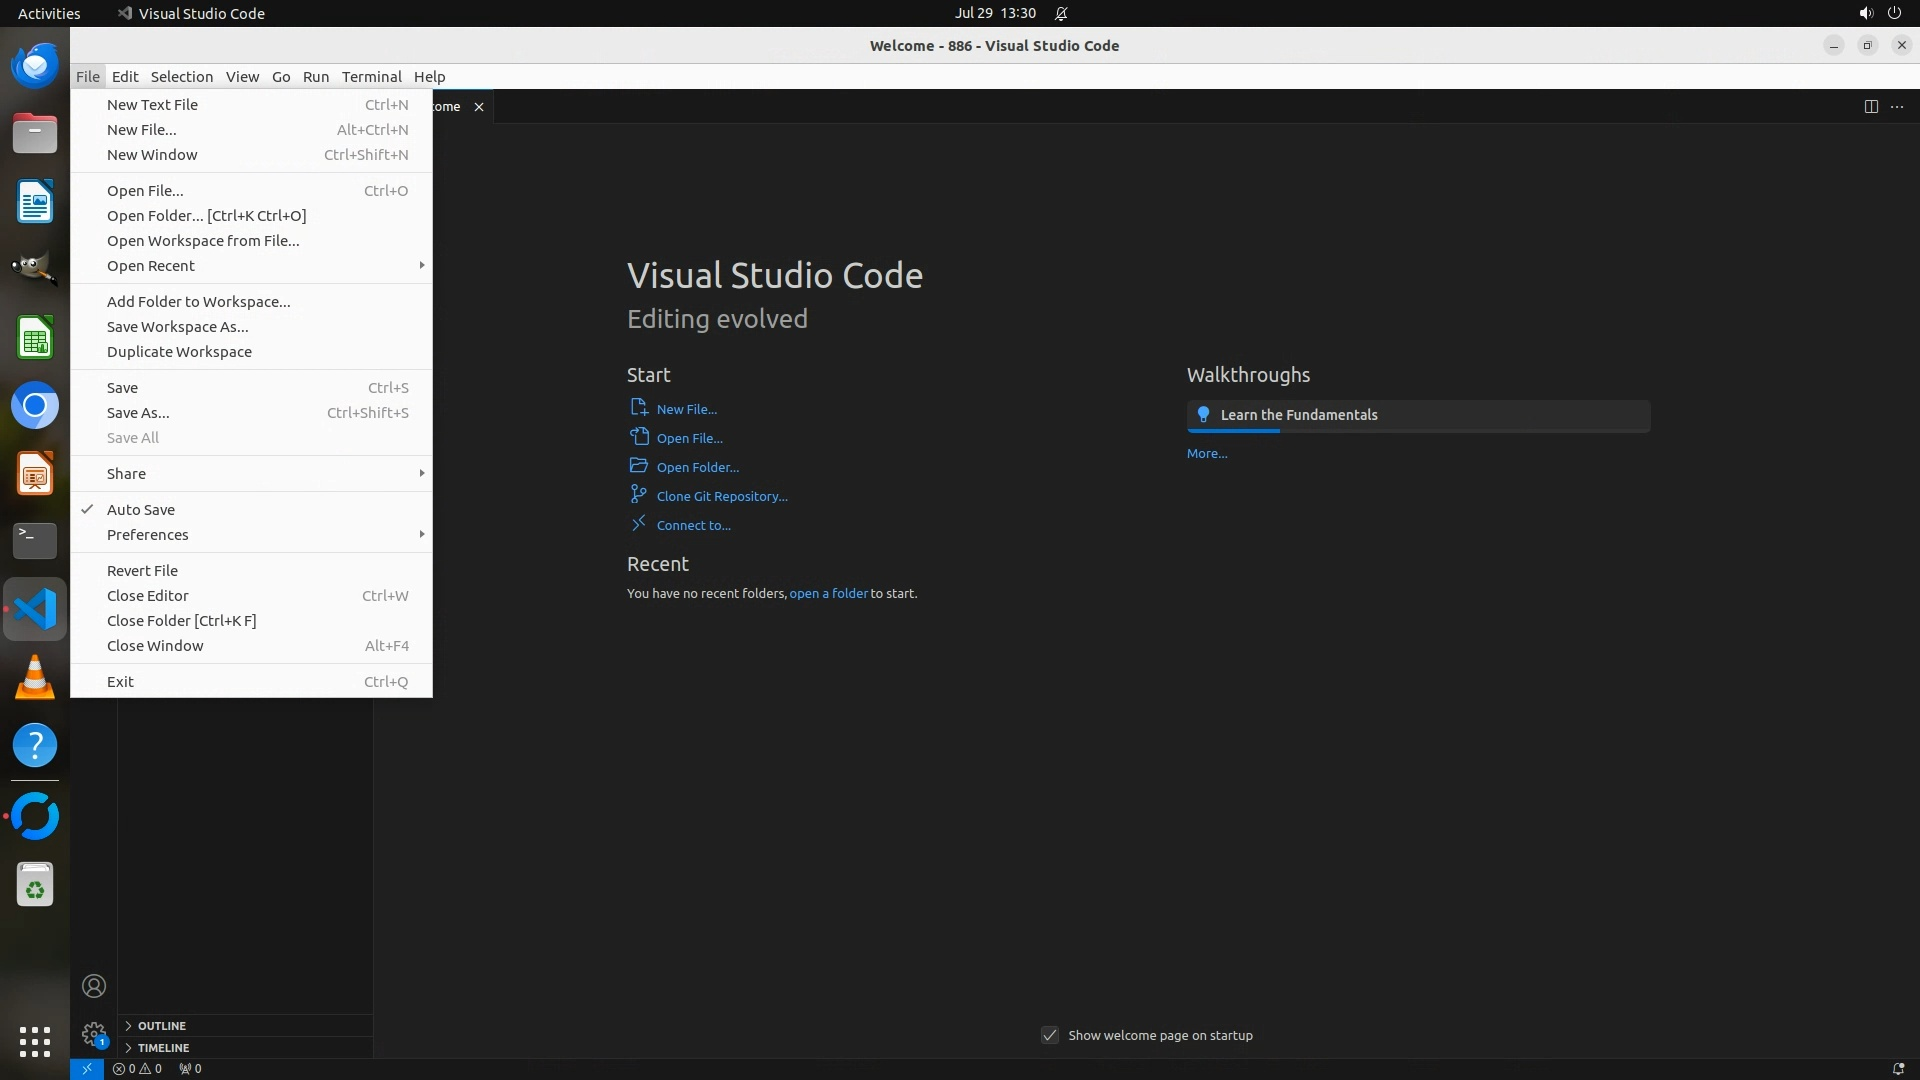The height and width of the screenshot is (1080, 1920).
Task: Click the Clone Git Repository link
Action: click(x=721, y=496)
